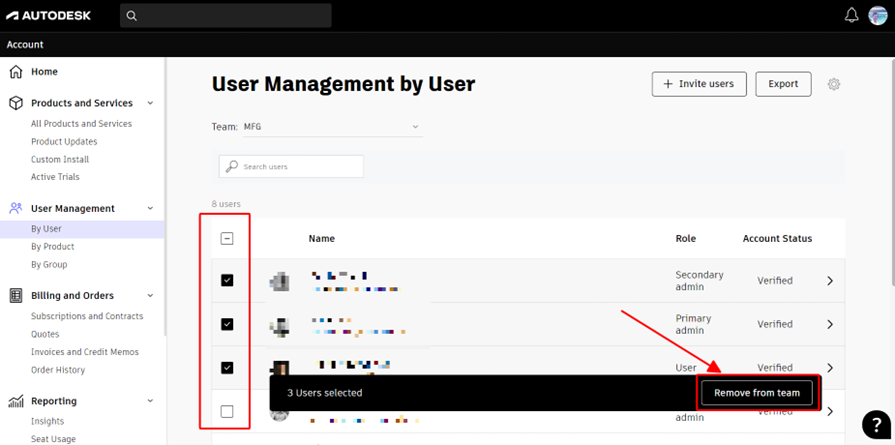Uncheck the Primary admin user's checkbox

(227, 324)
